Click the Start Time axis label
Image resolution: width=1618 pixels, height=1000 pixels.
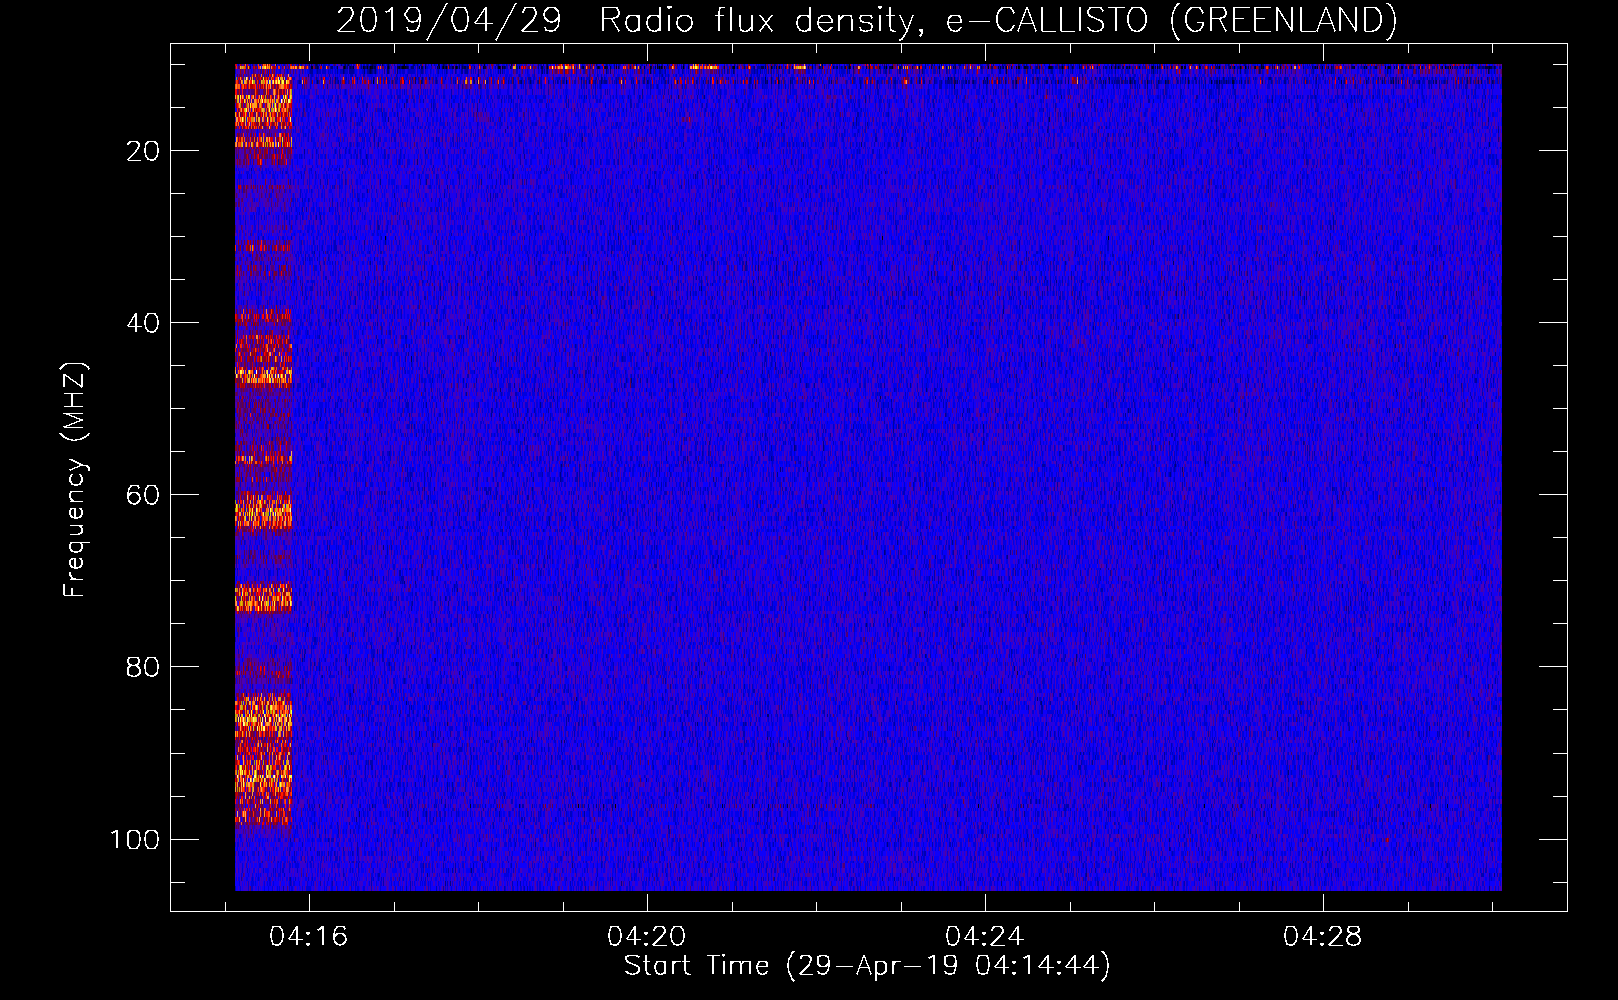coord(867,966)
